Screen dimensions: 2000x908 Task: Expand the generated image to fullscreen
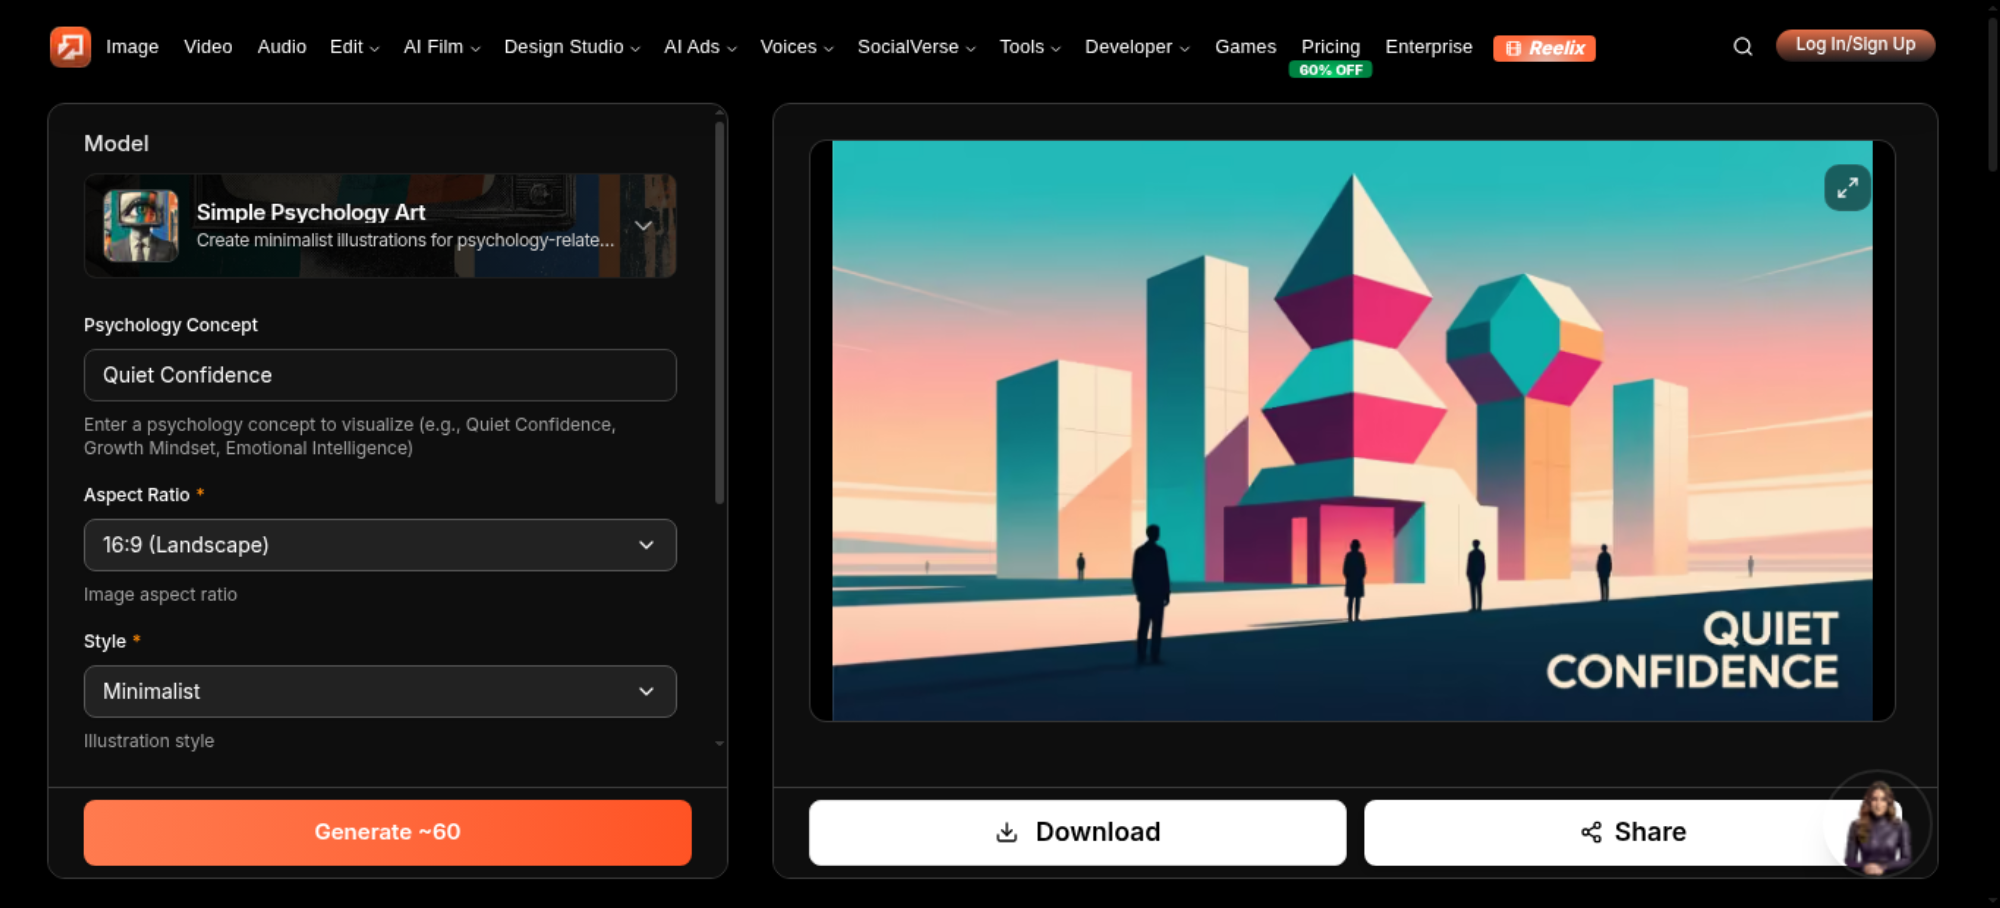click(1847, 187)
